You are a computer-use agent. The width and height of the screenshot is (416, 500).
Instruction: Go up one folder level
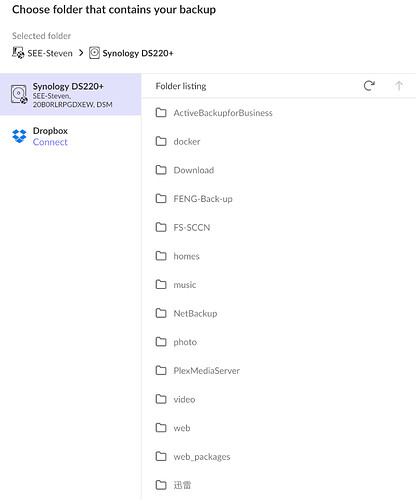(399, 86)
